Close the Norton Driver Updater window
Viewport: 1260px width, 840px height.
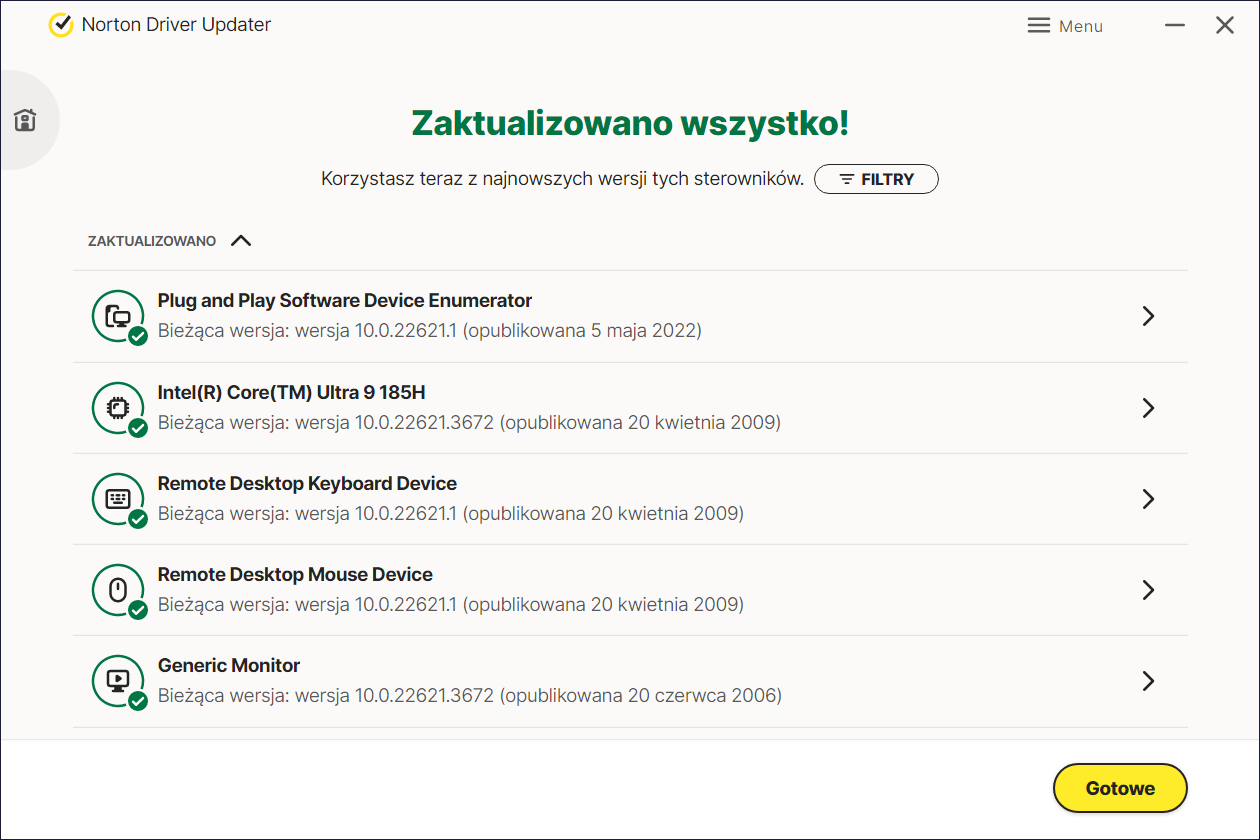click(1225, 25)
